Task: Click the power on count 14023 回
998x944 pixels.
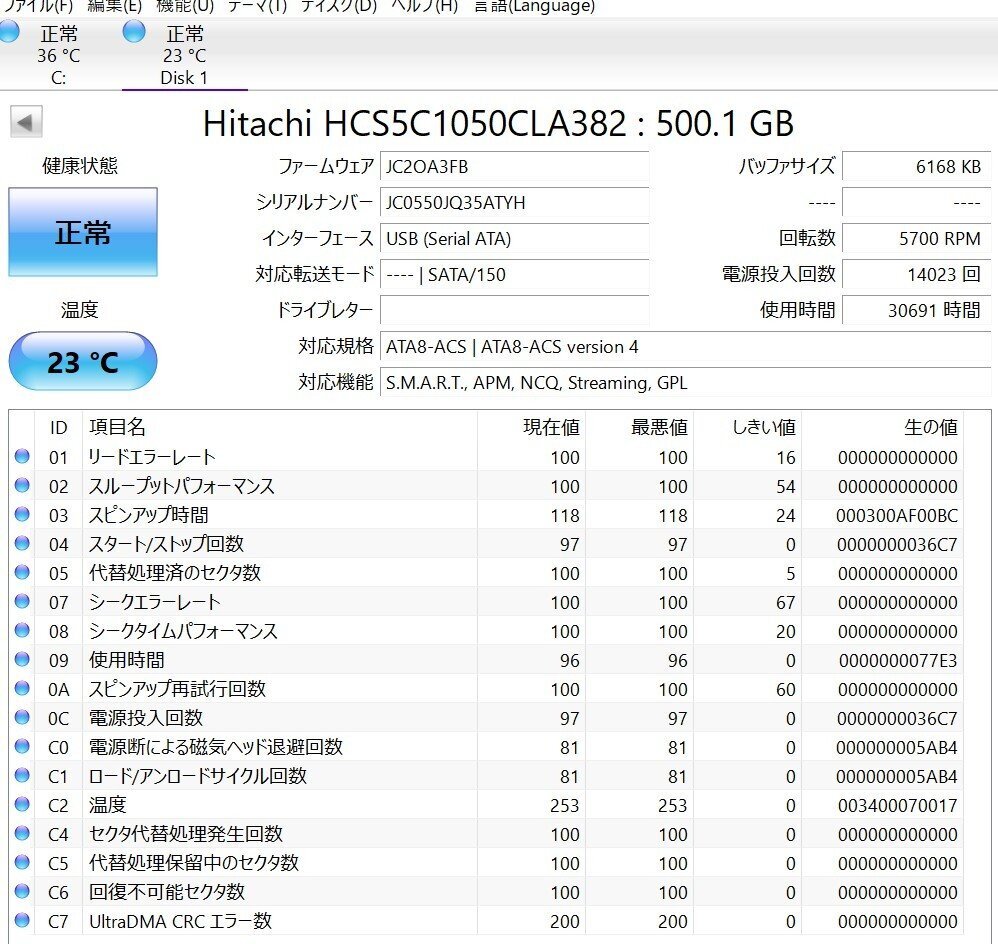Action: pos(917,274)
